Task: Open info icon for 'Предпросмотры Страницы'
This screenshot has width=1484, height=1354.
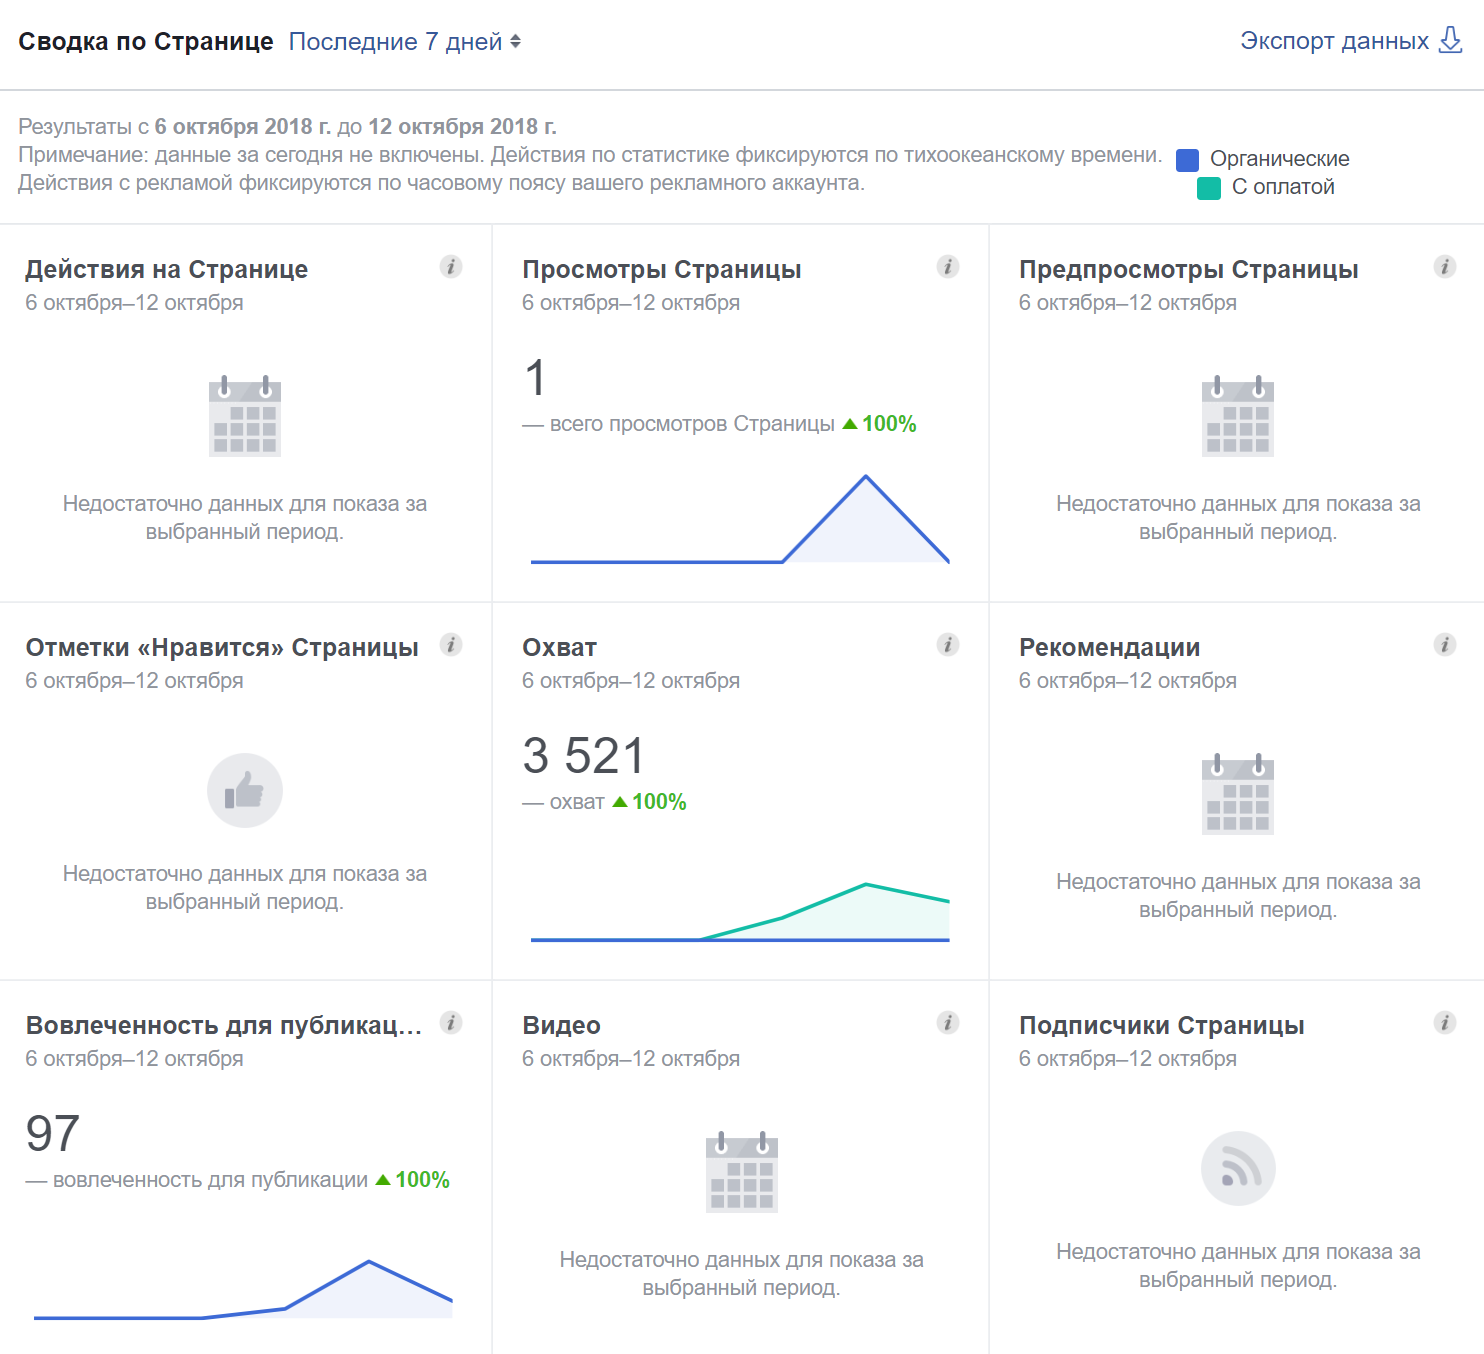Action: click(1445, 267)
